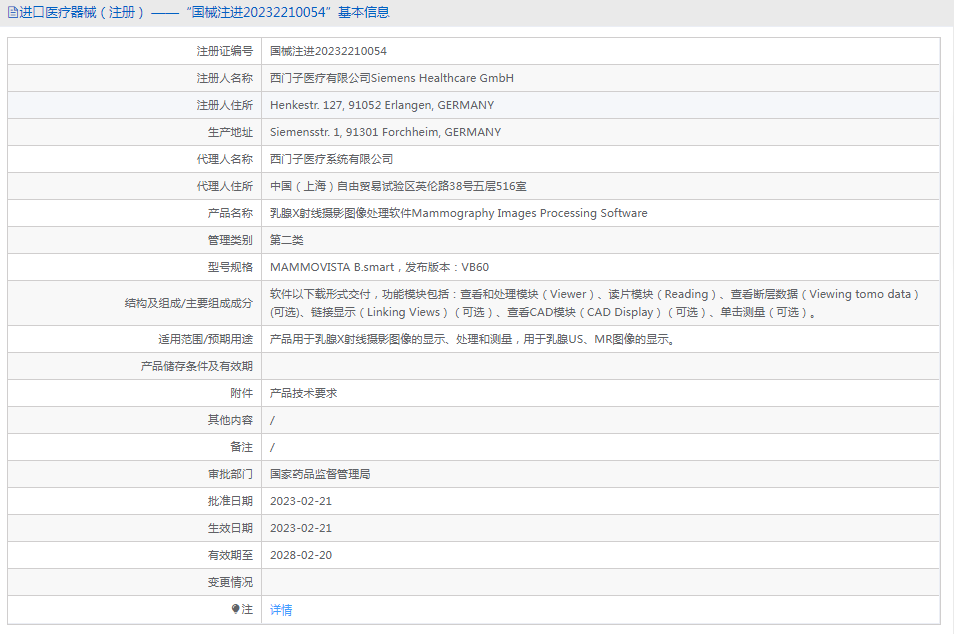Select the agent name 西门子医疗系统有限公司
Image resolution: width=954 pixels, height=634 pixels.
point(332,159)
